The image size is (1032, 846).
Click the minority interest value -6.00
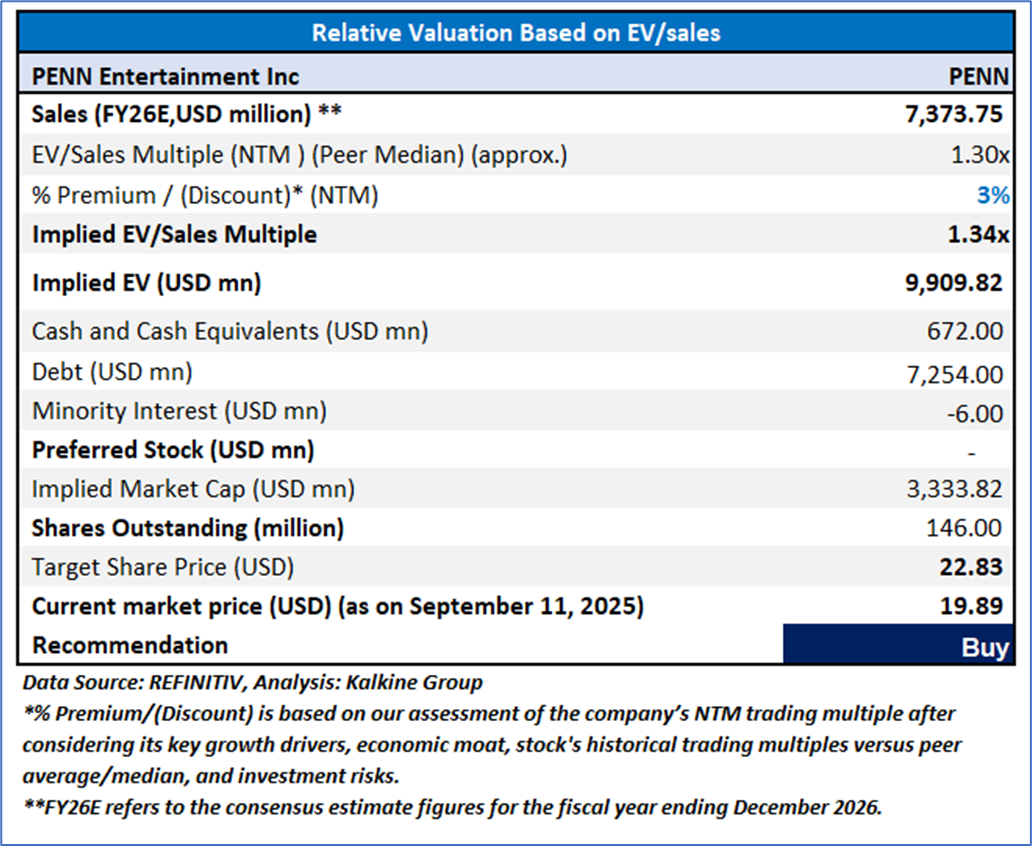pyautogui.click(x=975, y=414)
